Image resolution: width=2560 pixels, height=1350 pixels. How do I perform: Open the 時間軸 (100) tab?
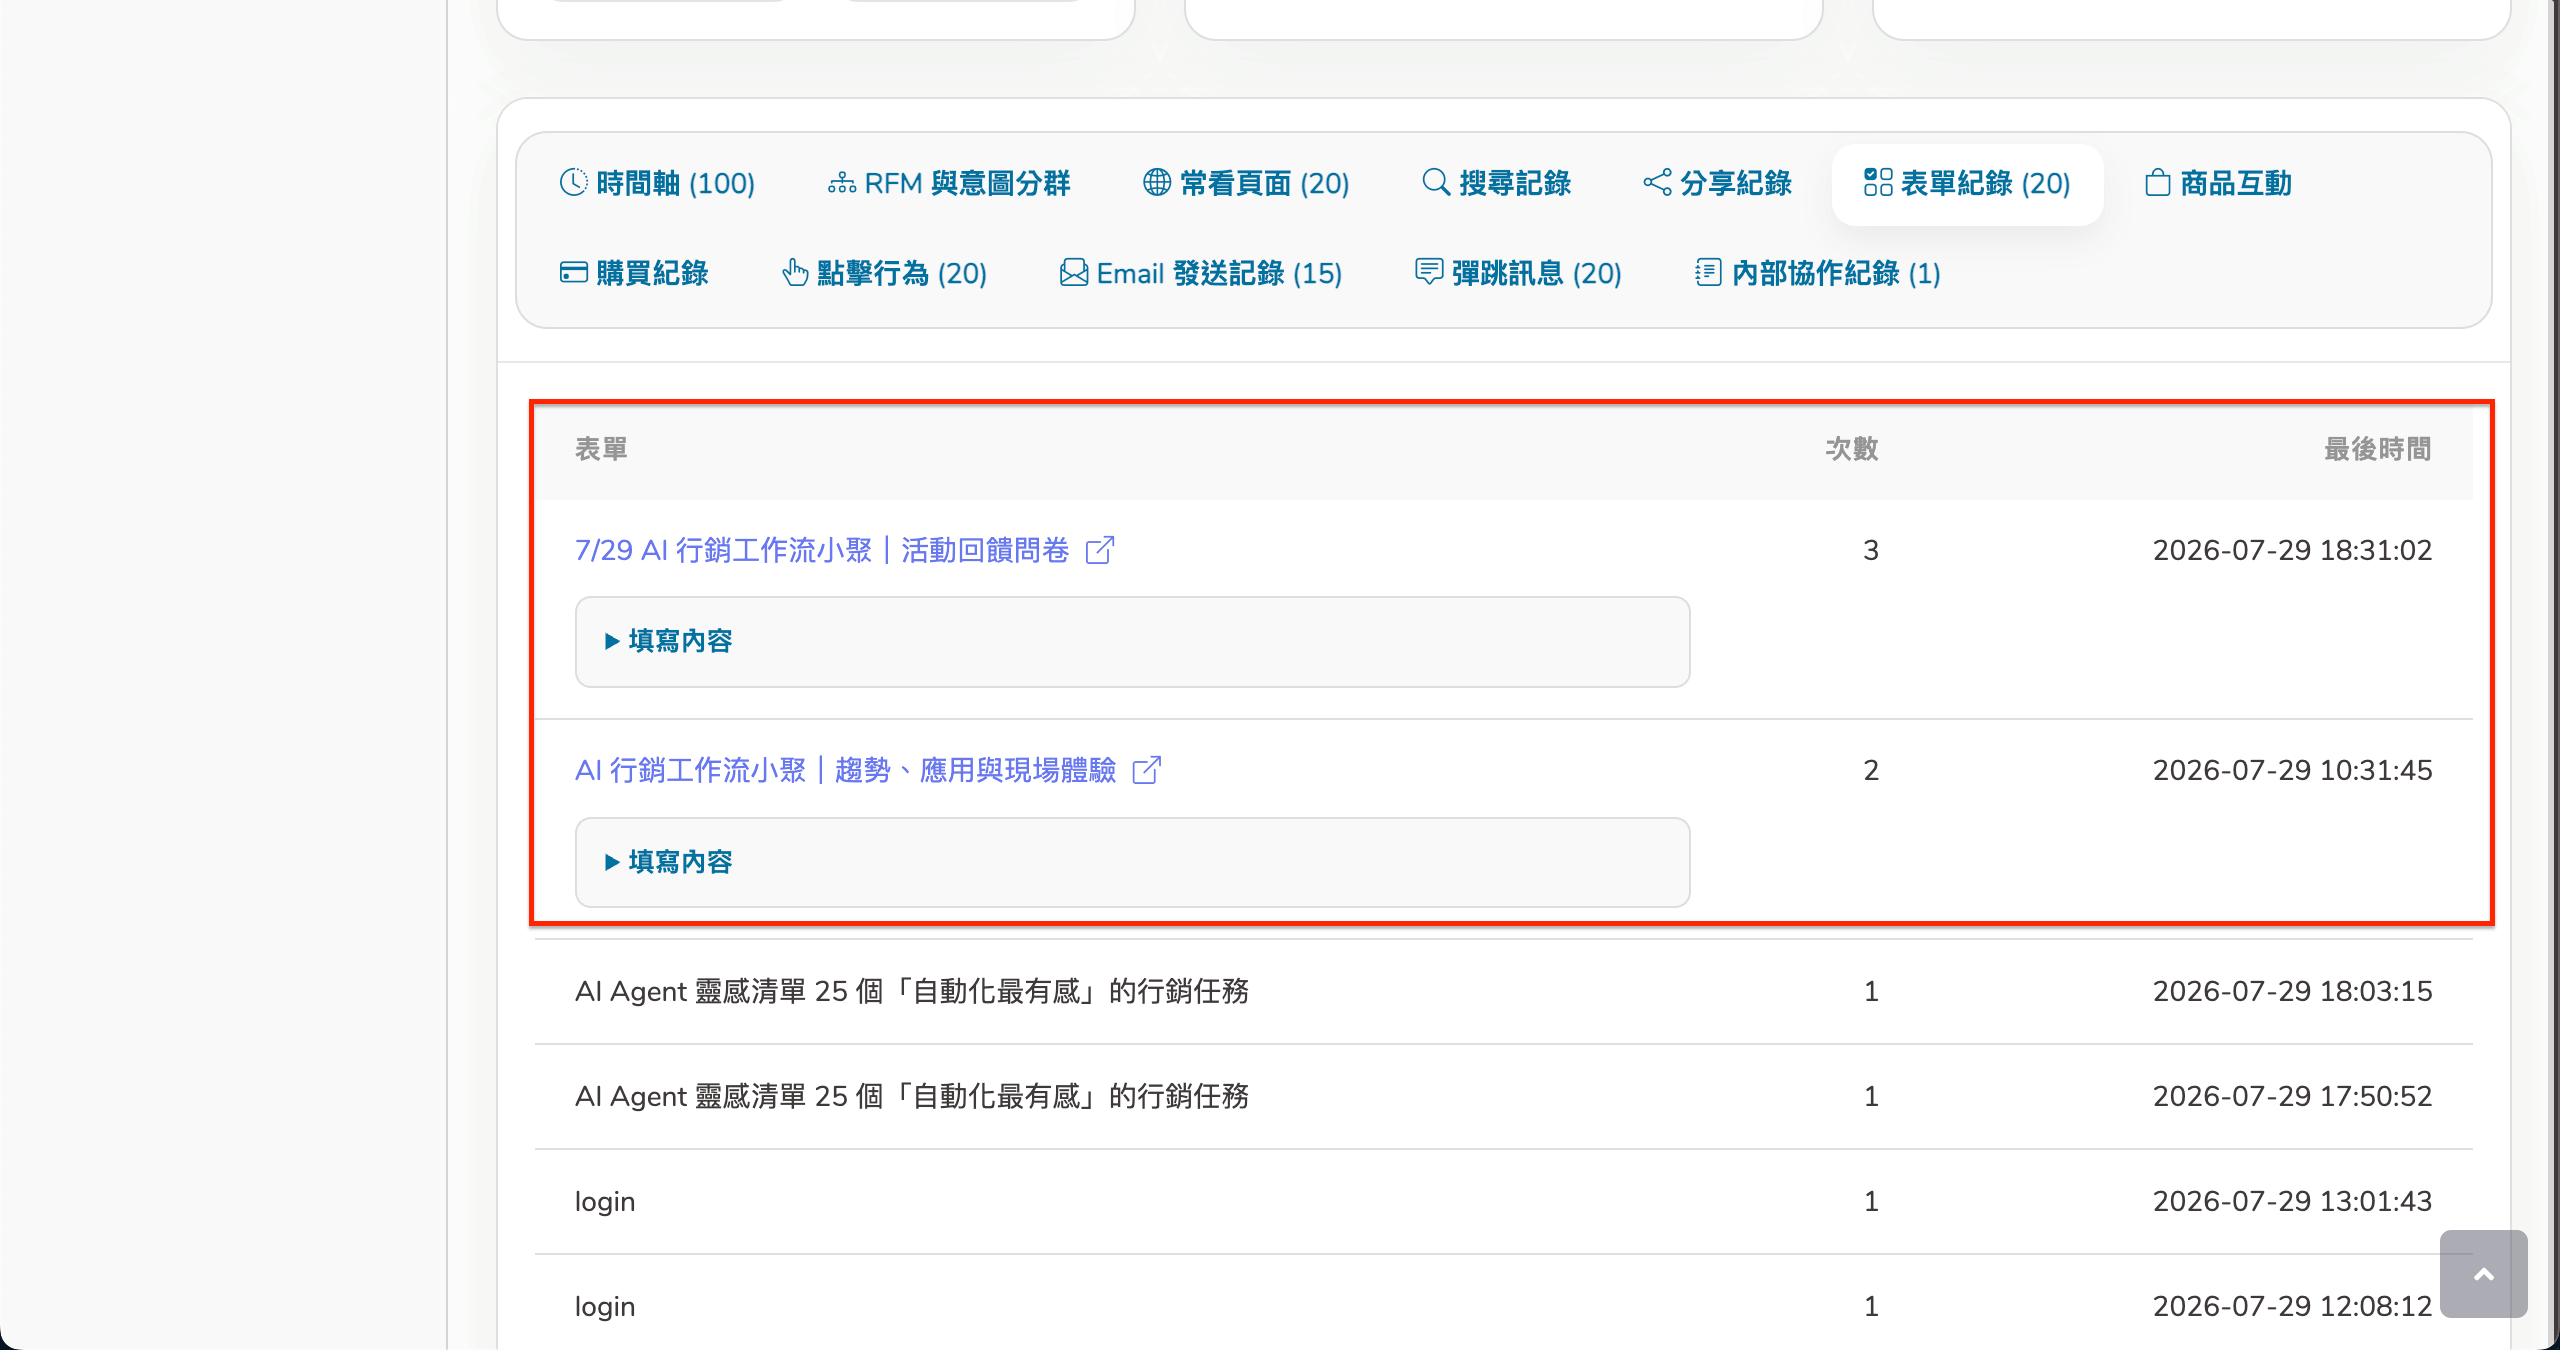click(x=657, y=184)
